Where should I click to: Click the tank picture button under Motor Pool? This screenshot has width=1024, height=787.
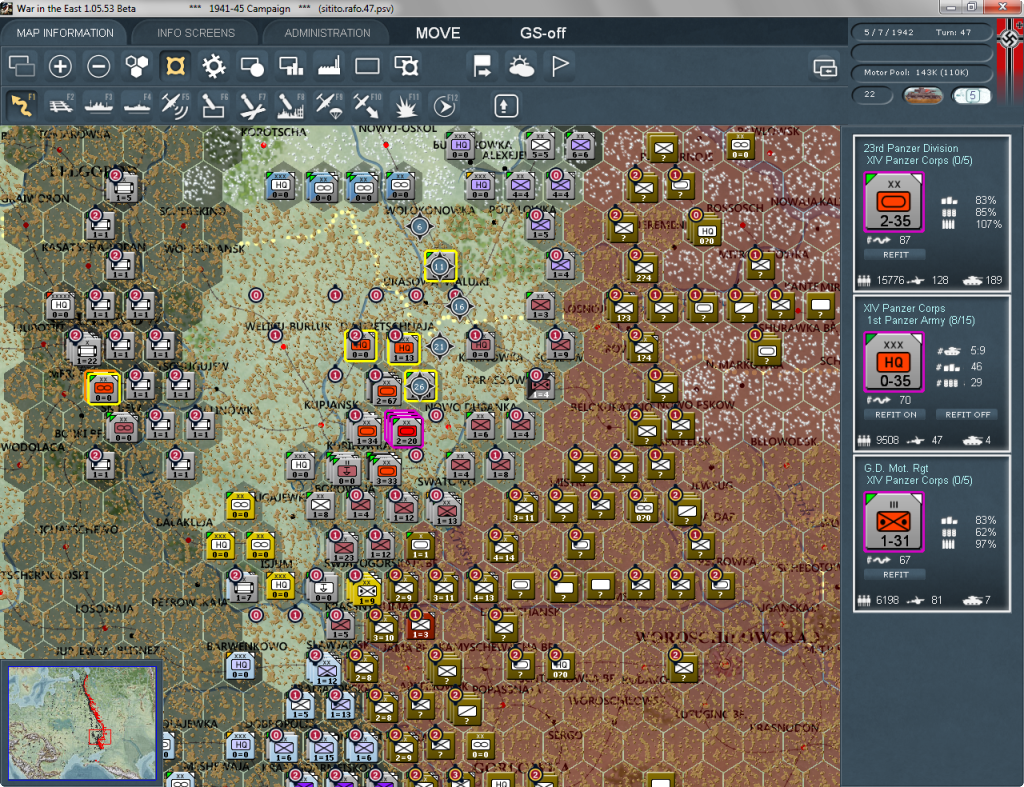922,95
